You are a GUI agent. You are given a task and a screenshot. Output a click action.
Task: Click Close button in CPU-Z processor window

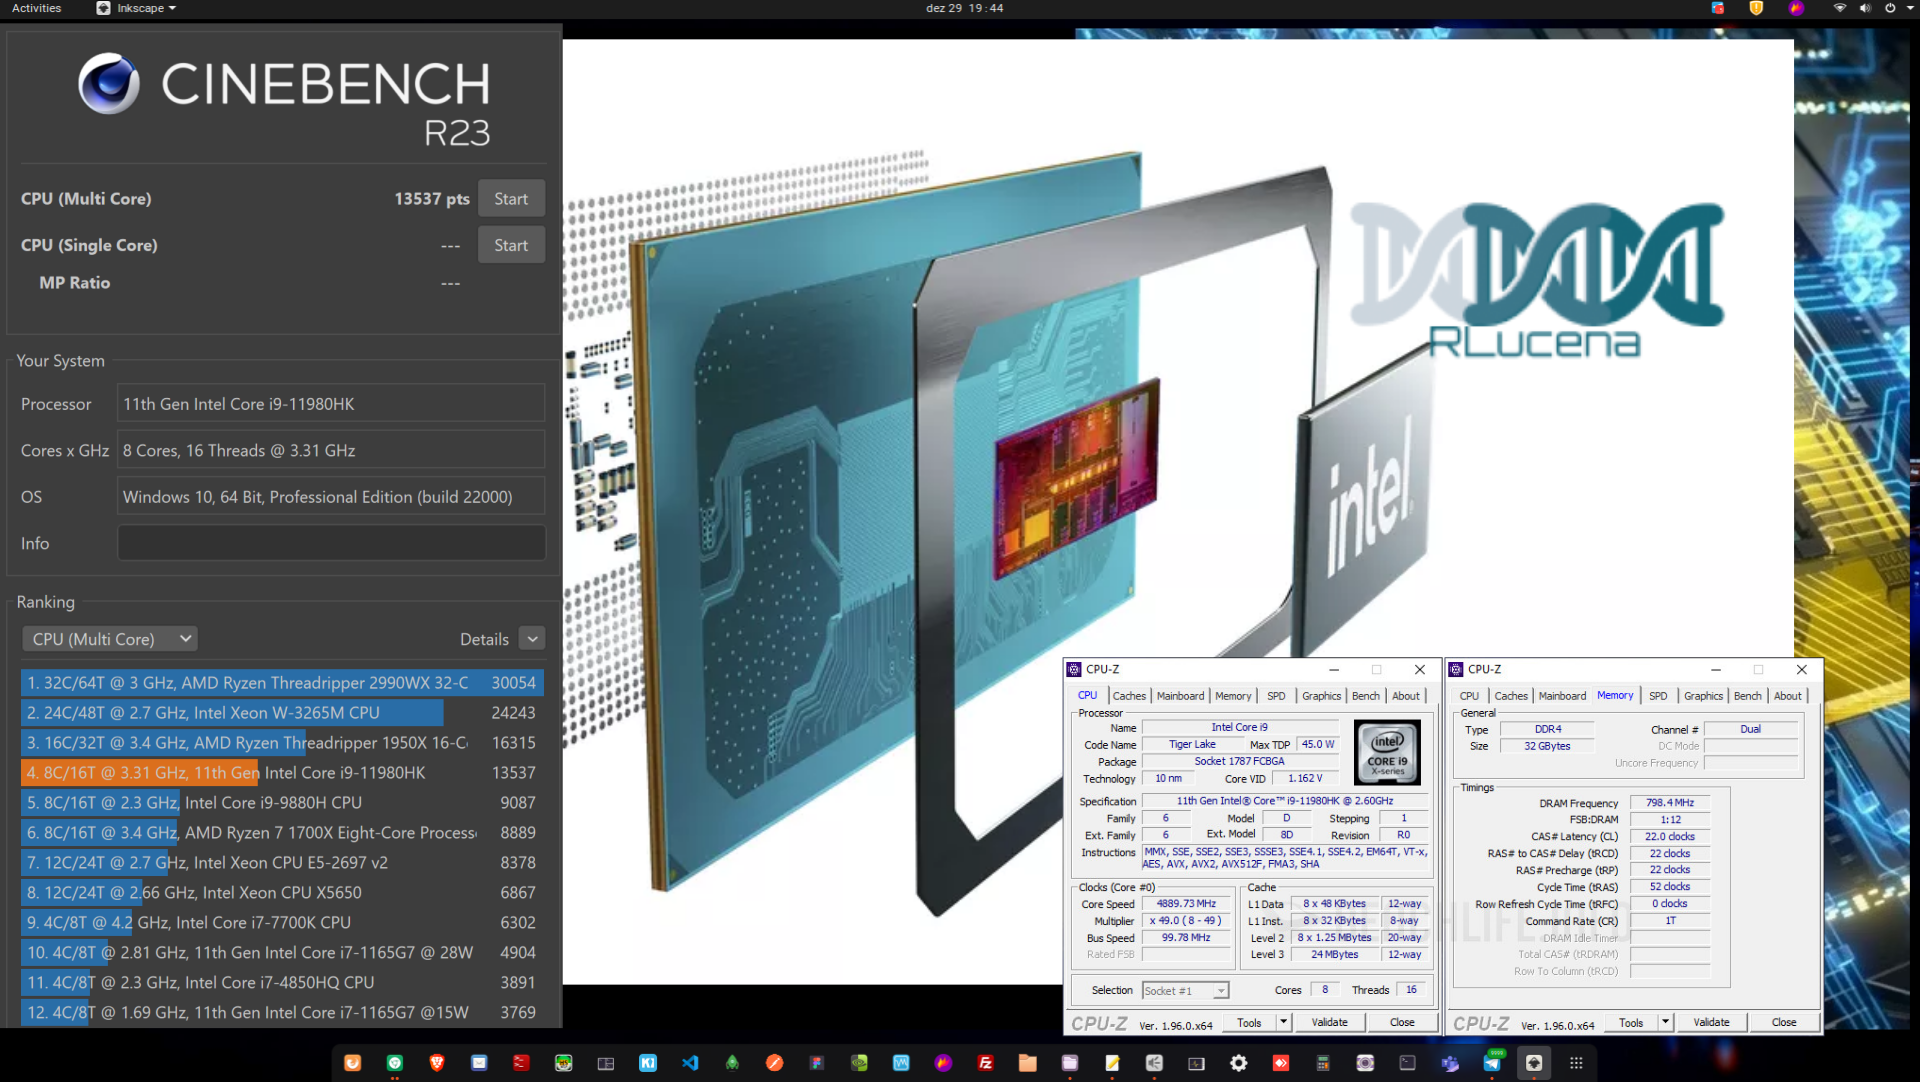pyautogui.click(x=1402, y=1022)
